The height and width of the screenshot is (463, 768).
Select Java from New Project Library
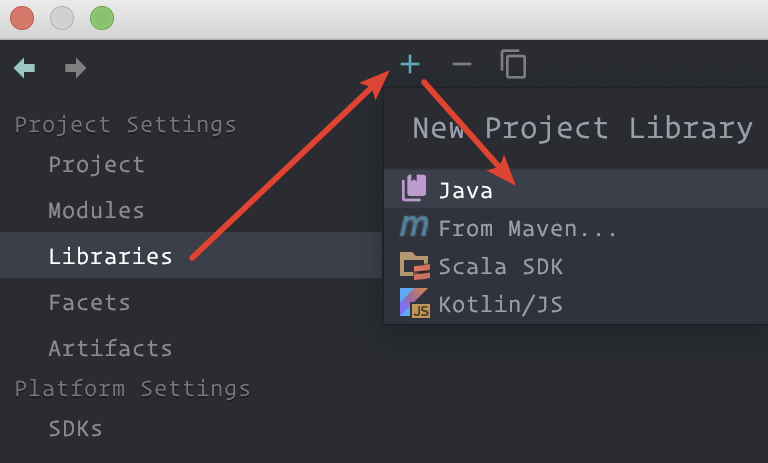pyautogui.click(x=466, y=190)
